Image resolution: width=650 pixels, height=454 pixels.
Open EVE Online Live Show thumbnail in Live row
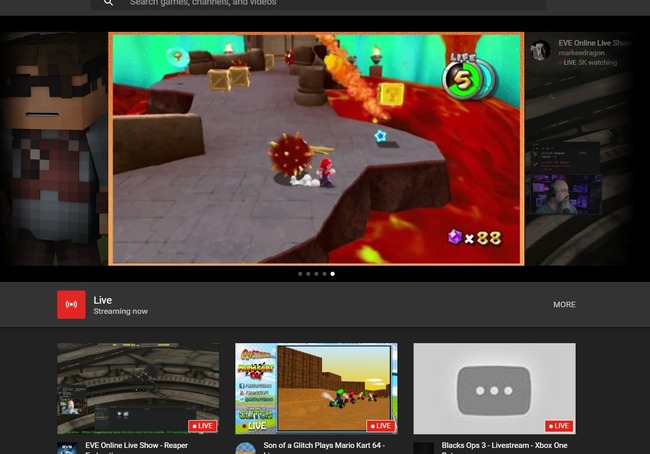click(138, 388)
